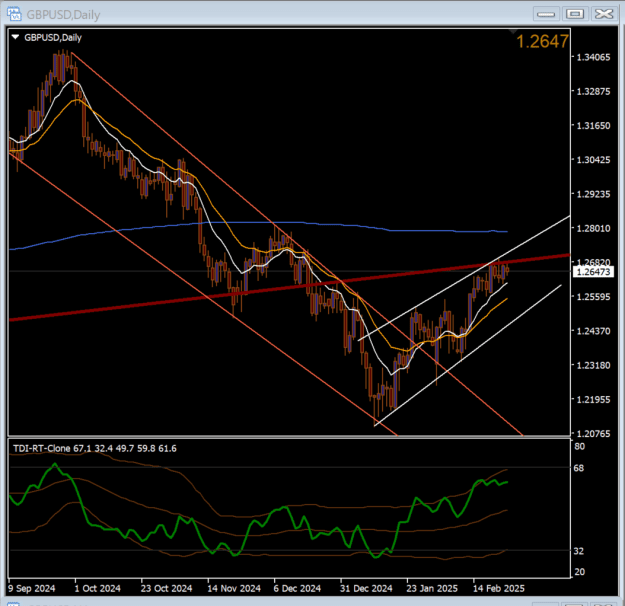Close the GBPUSD,Daily chart window
This screenshot has height=606, width=625.
coord(604,14)
